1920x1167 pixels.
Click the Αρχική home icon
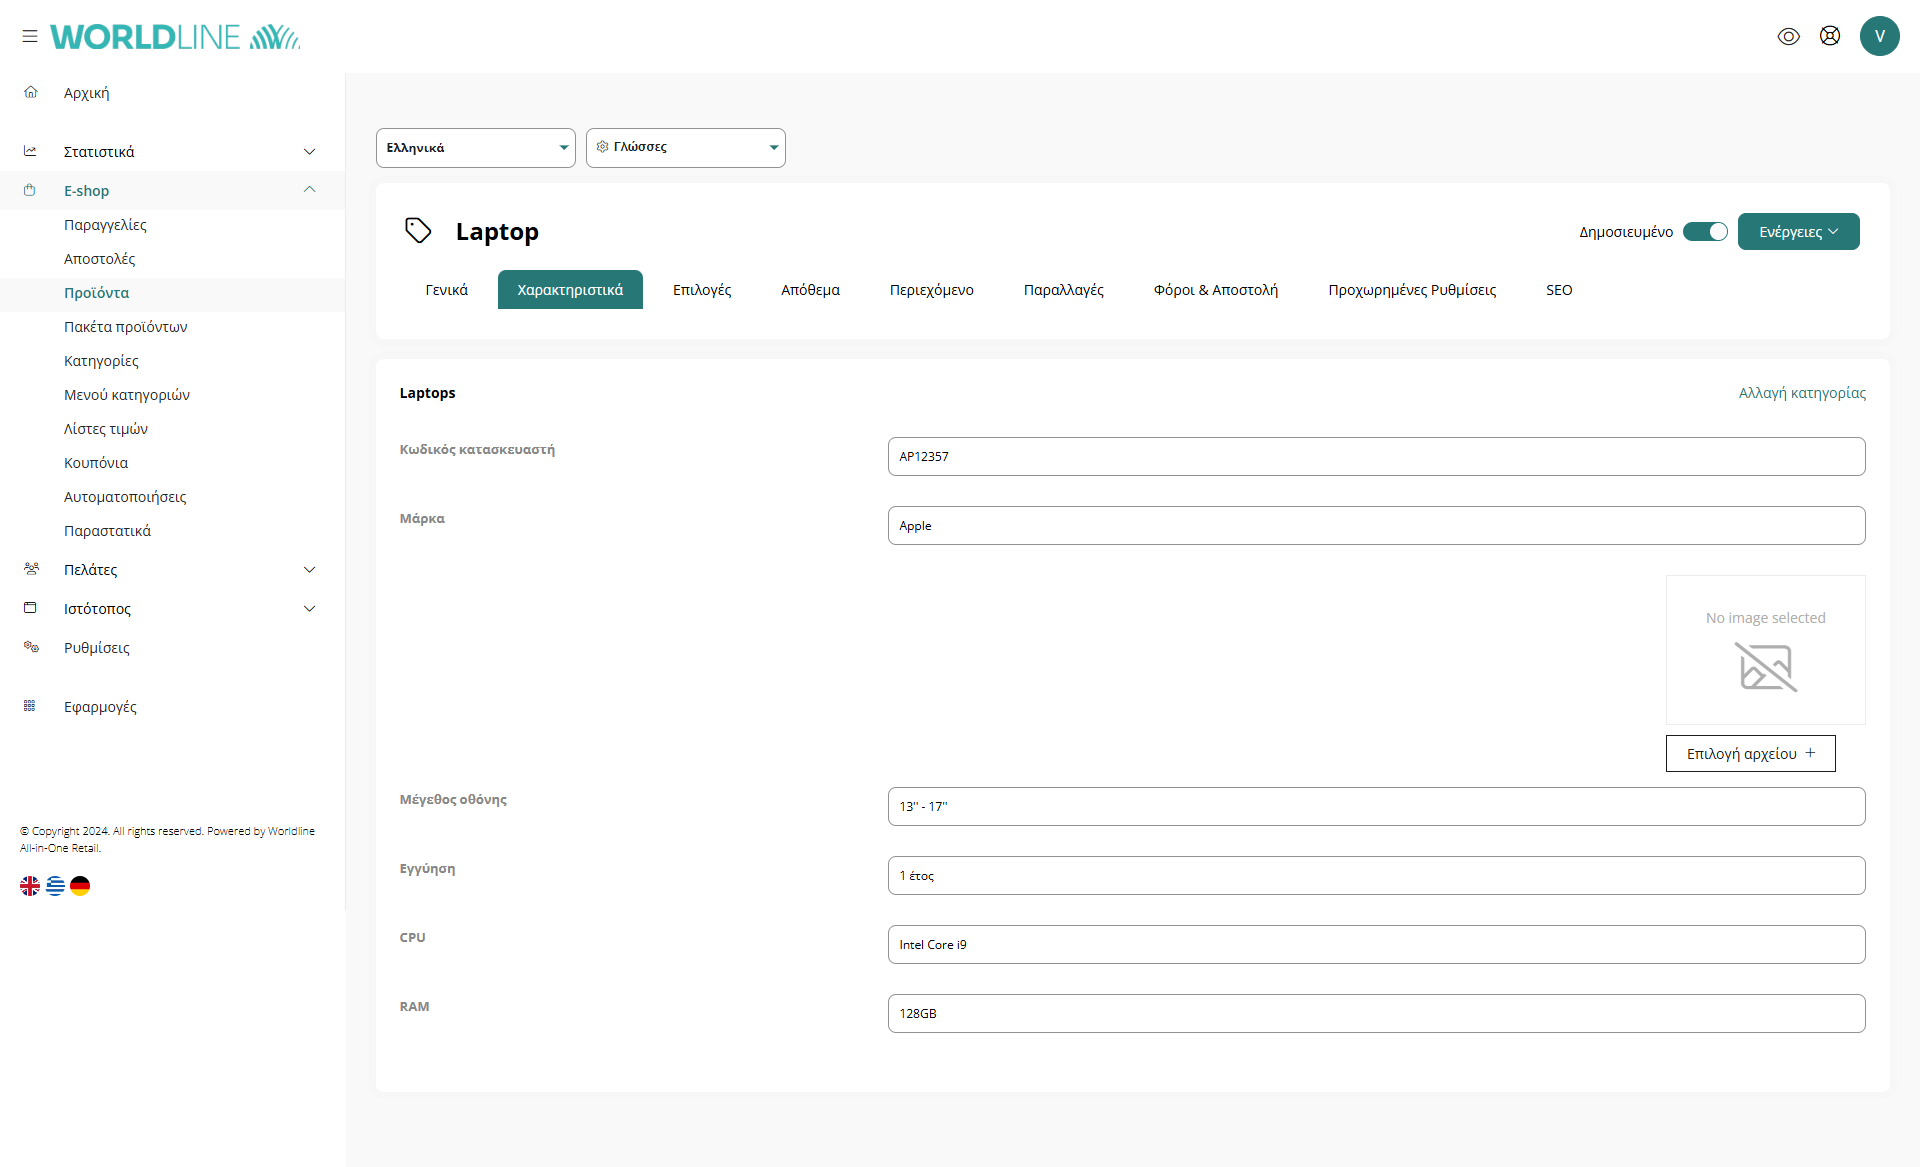31,92
